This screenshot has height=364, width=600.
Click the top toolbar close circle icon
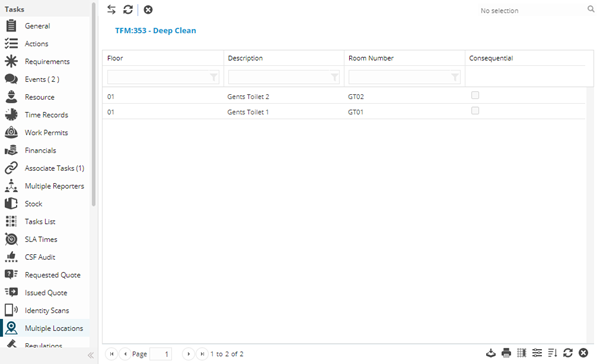[148, 10]
